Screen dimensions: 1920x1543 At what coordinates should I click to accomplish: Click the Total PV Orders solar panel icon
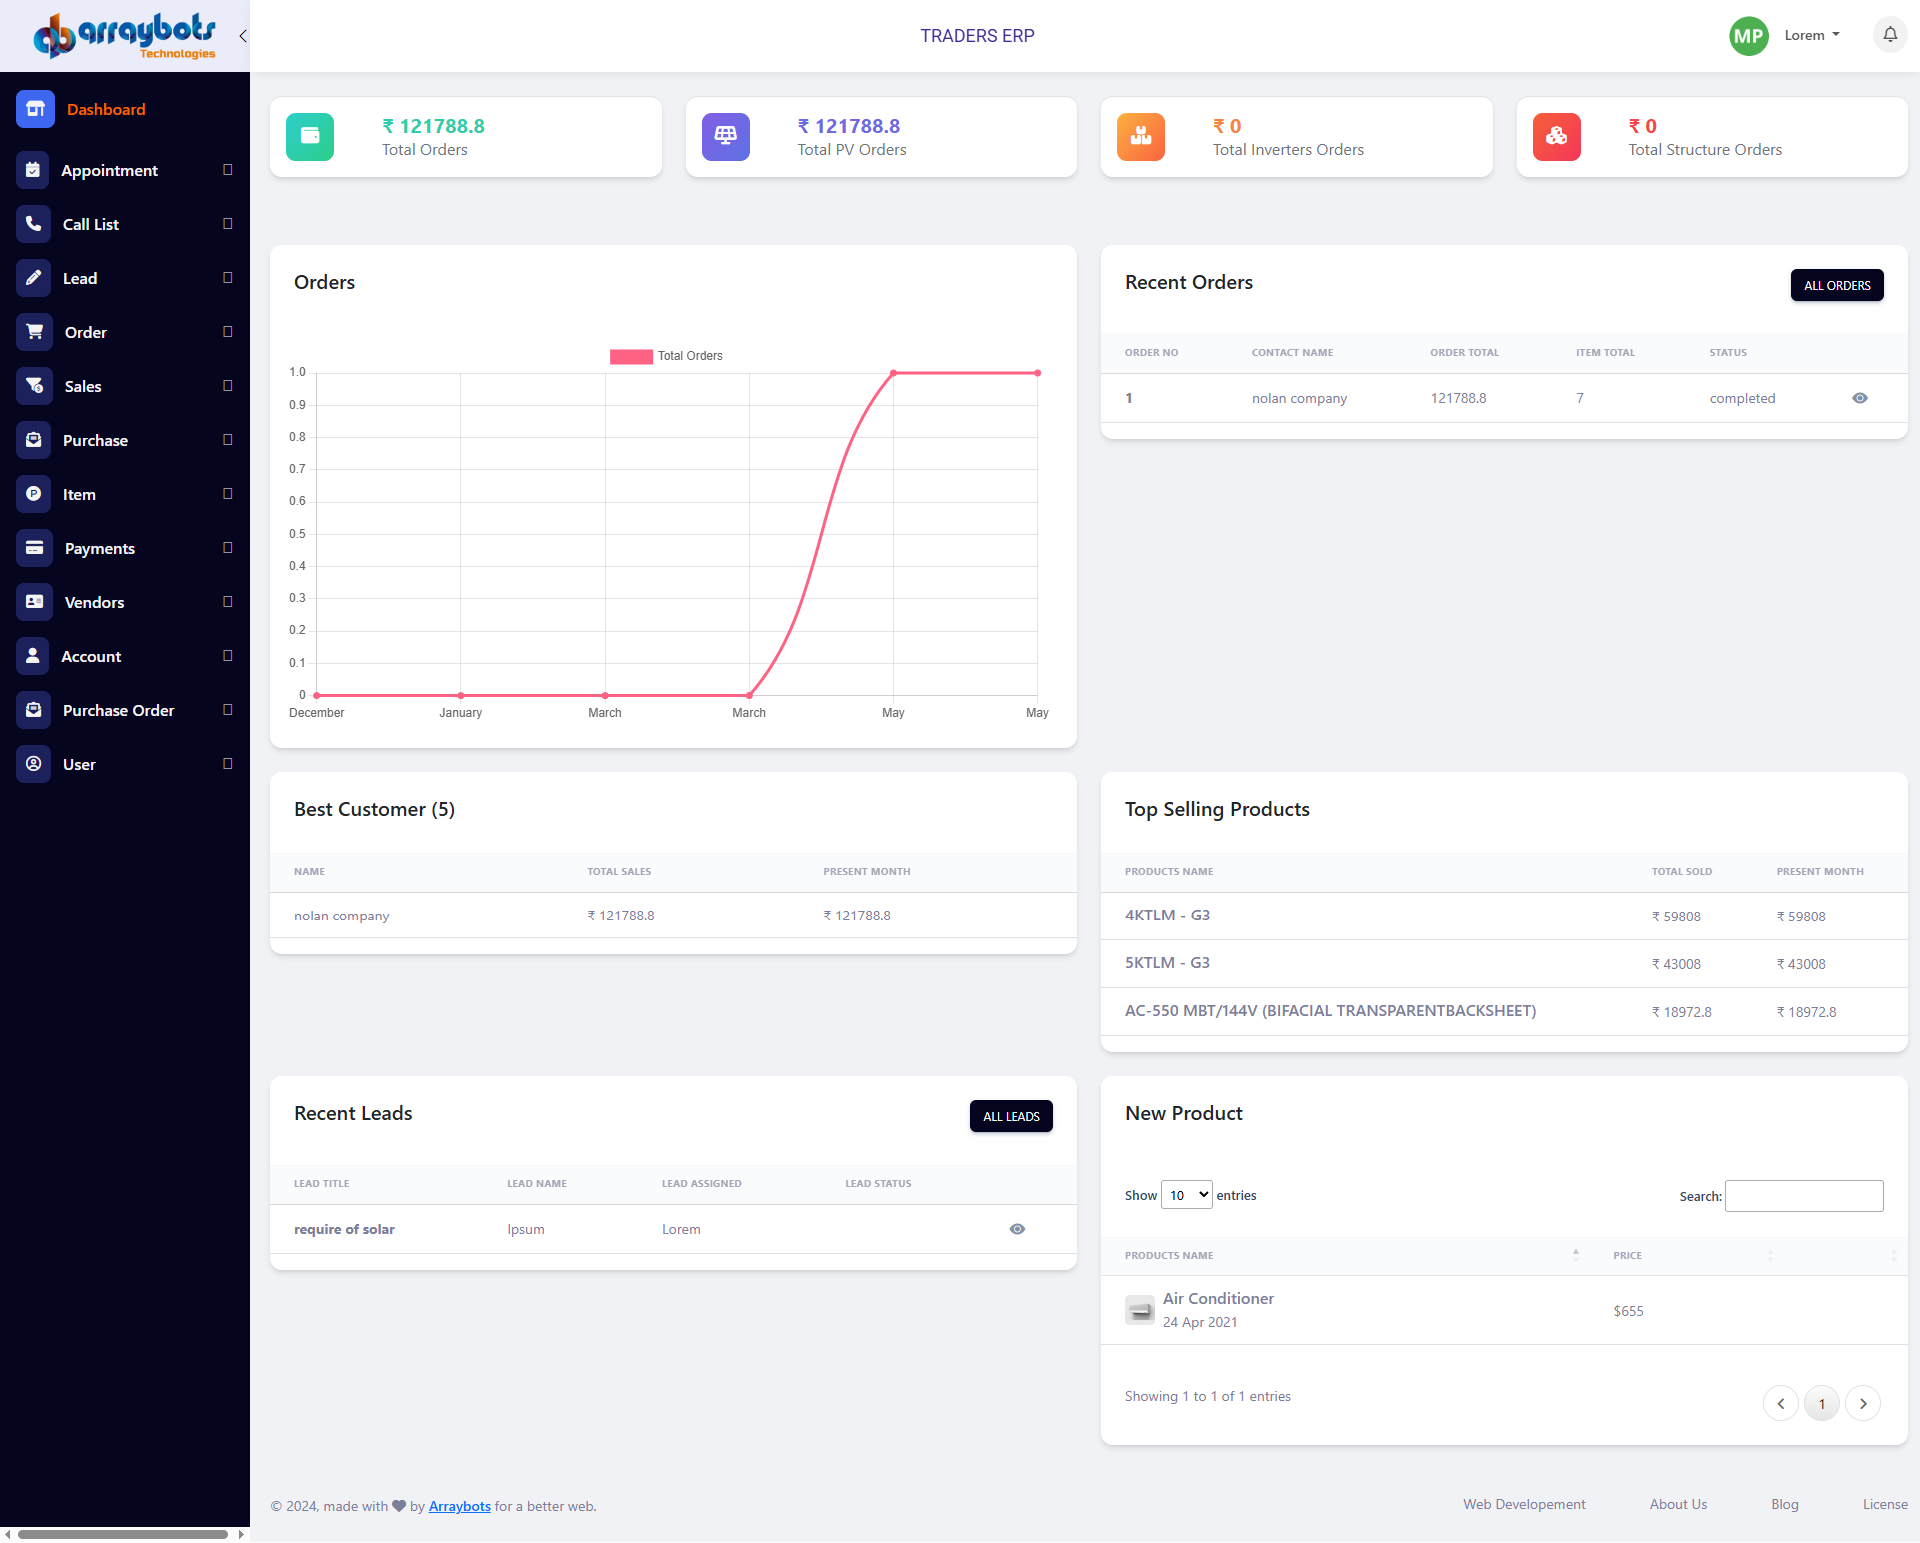pyautogui.click(x=725, y=137)
